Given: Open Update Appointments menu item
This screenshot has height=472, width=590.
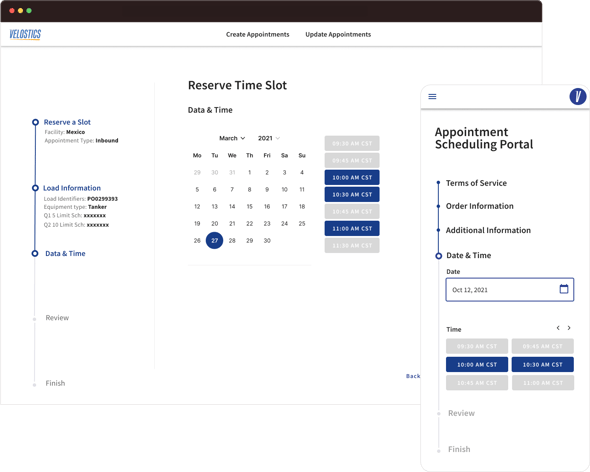Looking at the screenshot, I should [338, 34].
